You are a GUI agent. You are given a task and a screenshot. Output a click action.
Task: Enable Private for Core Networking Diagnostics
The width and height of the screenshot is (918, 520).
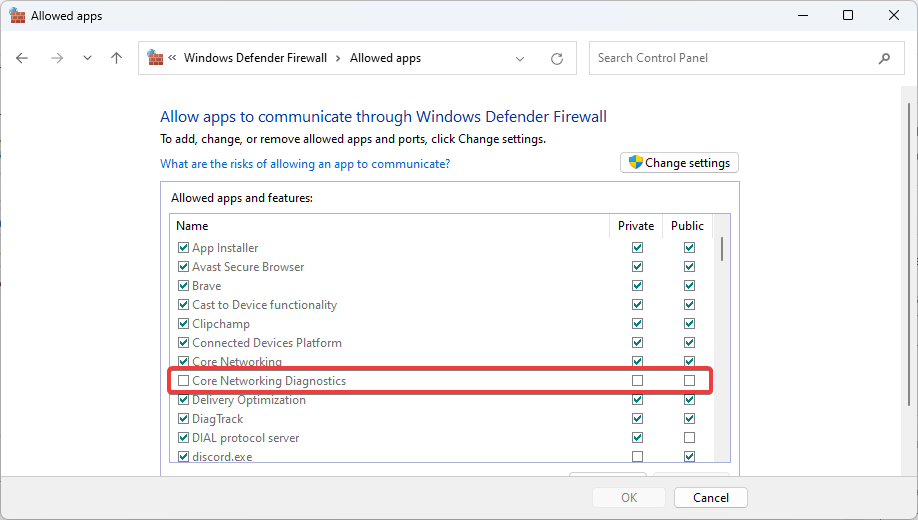638,381
